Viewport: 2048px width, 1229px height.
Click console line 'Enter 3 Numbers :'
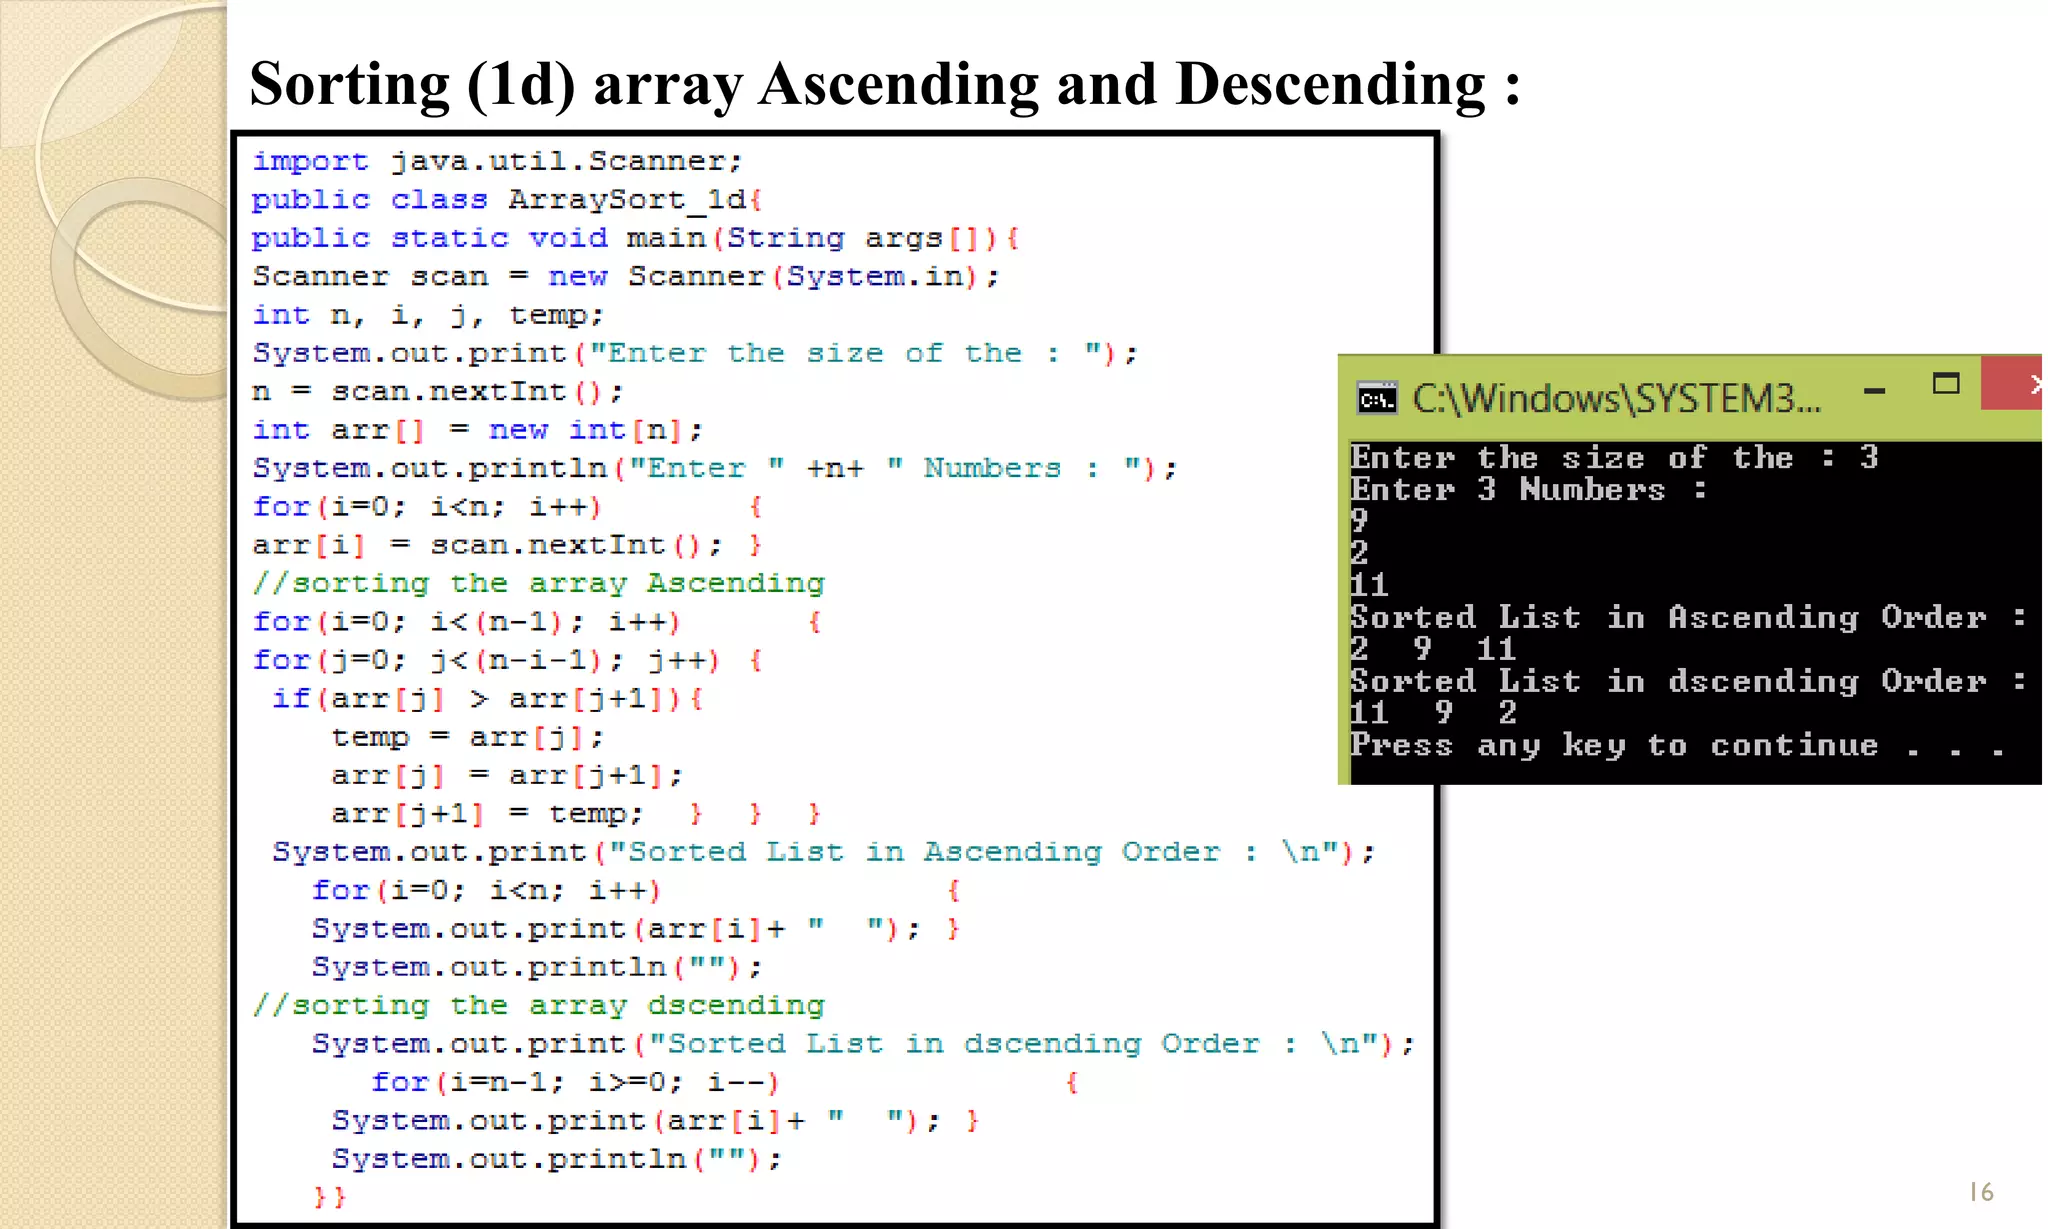click(1527, 490)
